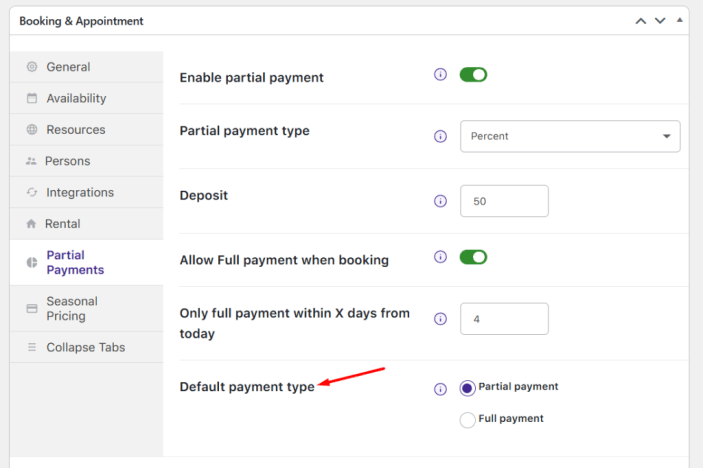Click info icon beside Deposit
This screenshot has width=703, height=468.
pyautogui.click(x=440, y=201)
